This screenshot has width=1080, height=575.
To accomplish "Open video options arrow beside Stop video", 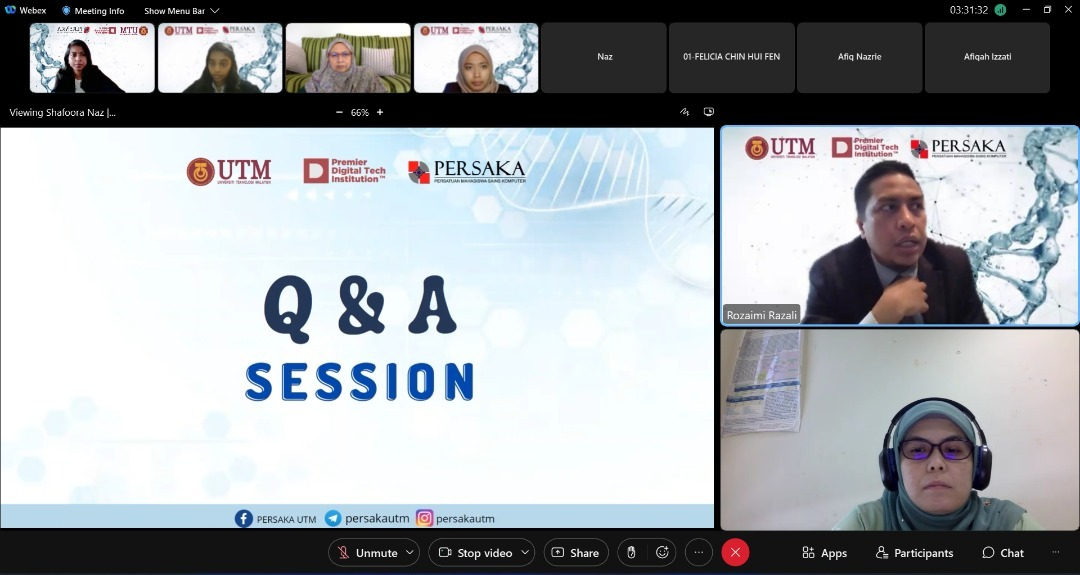I will click(526, 552).
